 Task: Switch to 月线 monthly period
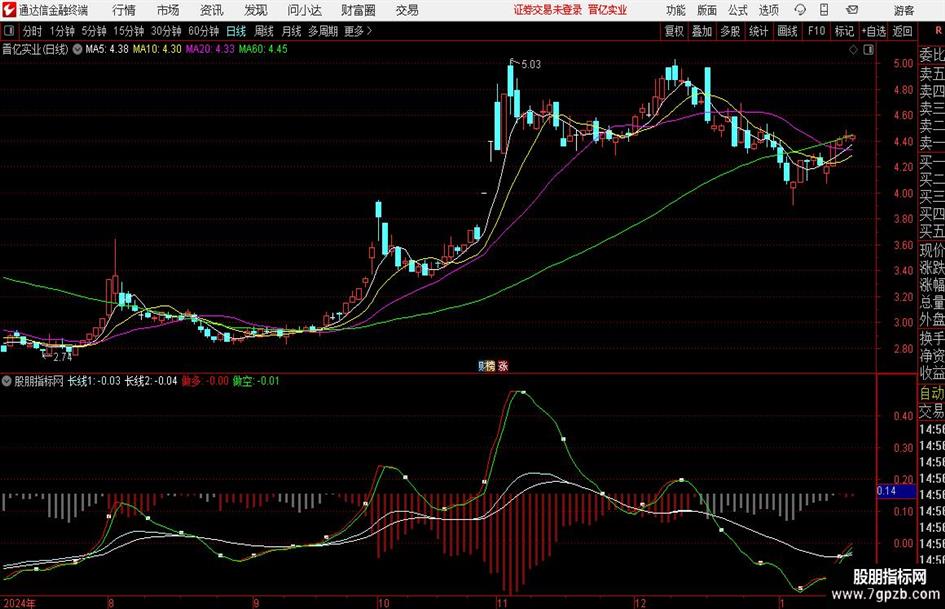coord(291,31)
